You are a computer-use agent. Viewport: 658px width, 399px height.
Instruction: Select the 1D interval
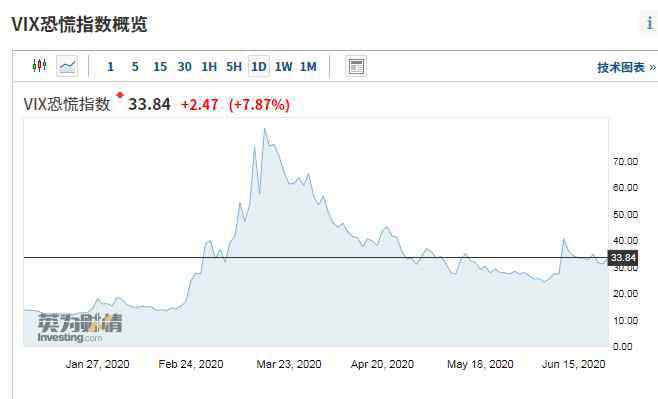click(x=258, y=67)
